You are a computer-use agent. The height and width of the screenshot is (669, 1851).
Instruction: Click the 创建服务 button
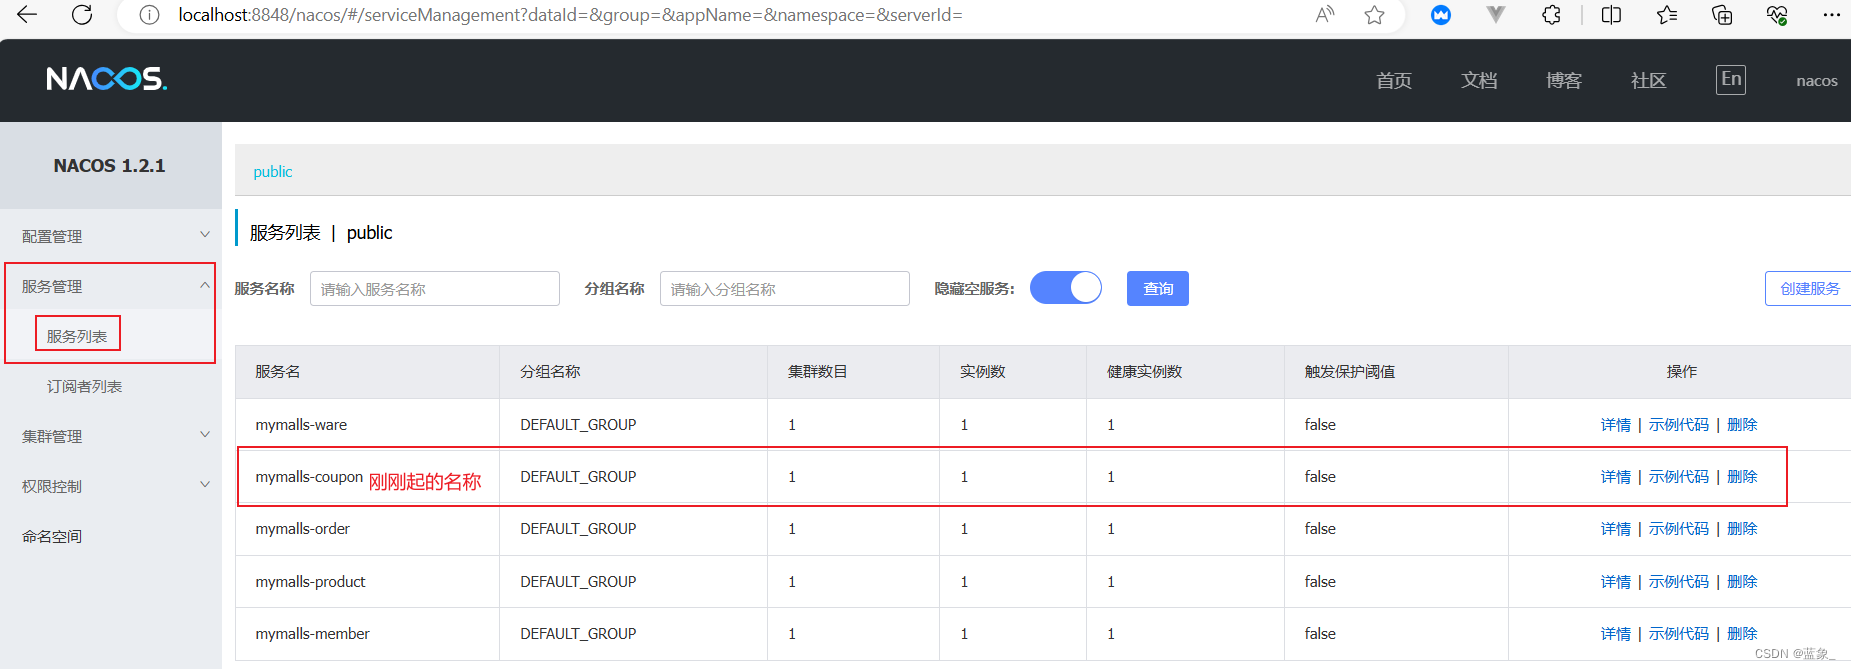pos(1809,288)
